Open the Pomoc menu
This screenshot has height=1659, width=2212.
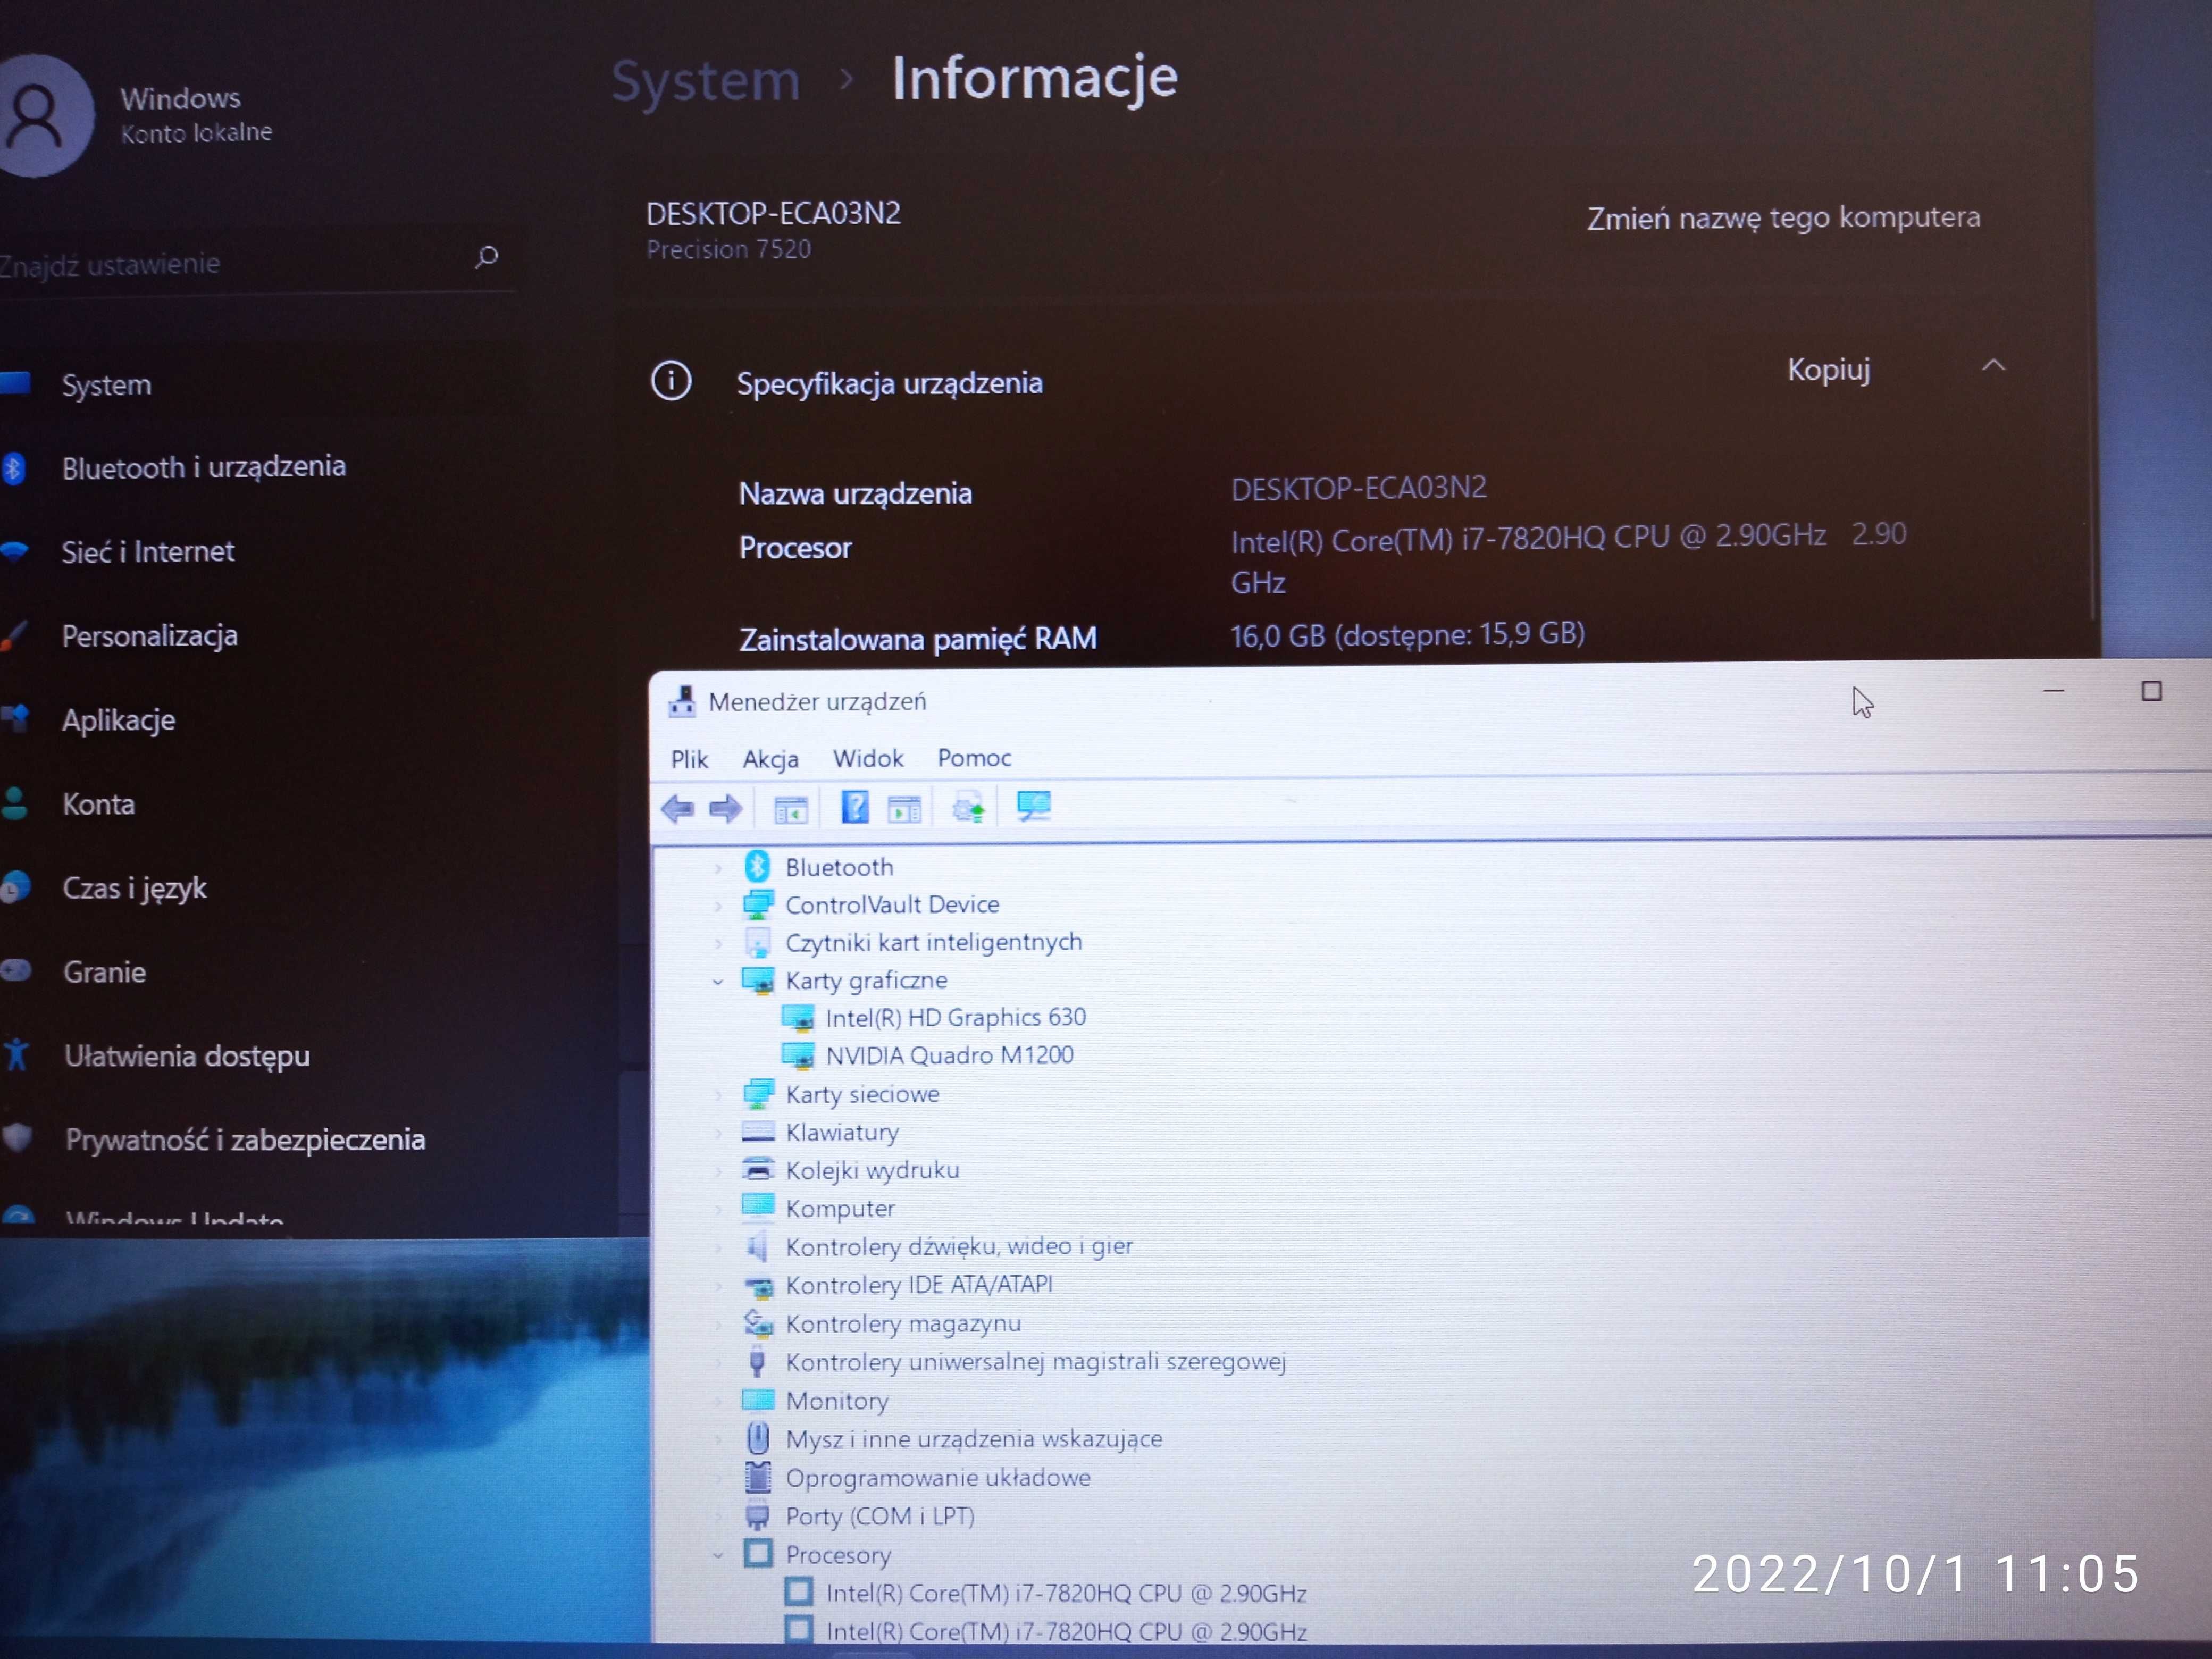[x=974, y=758]
